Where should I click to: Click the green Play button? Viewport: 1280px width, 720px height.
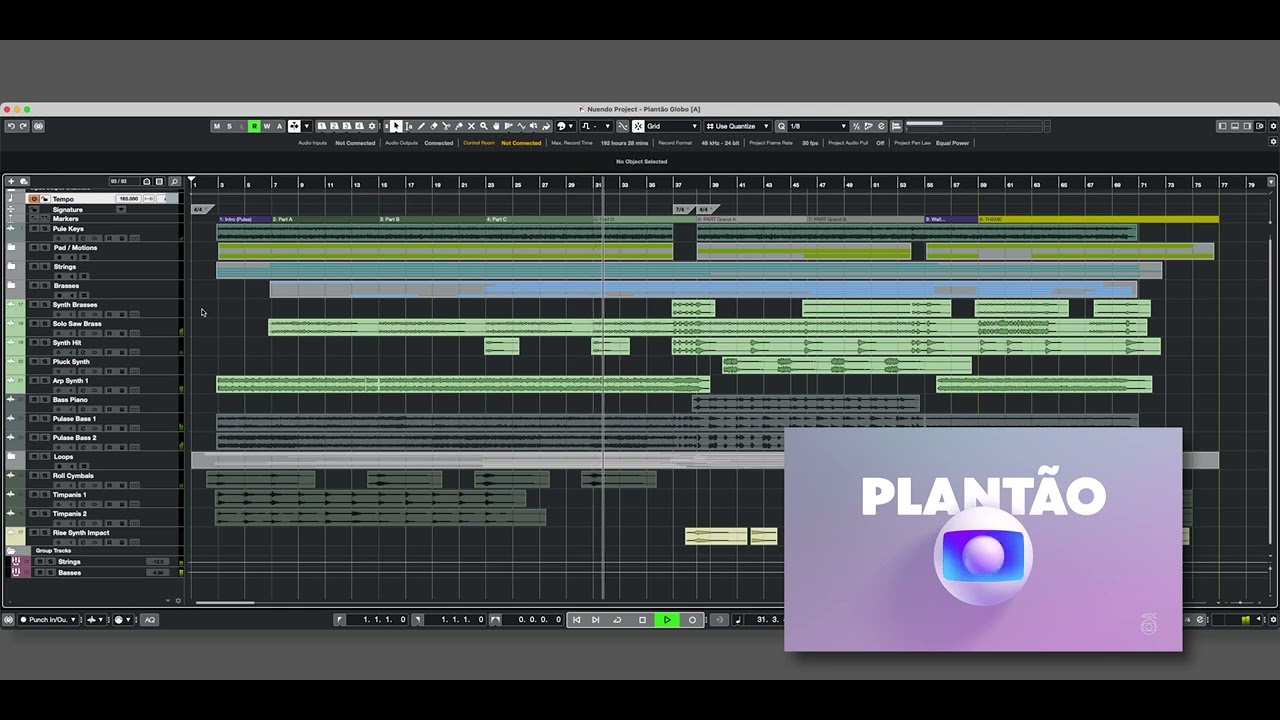pyautogui.click(x=667, y=619)
